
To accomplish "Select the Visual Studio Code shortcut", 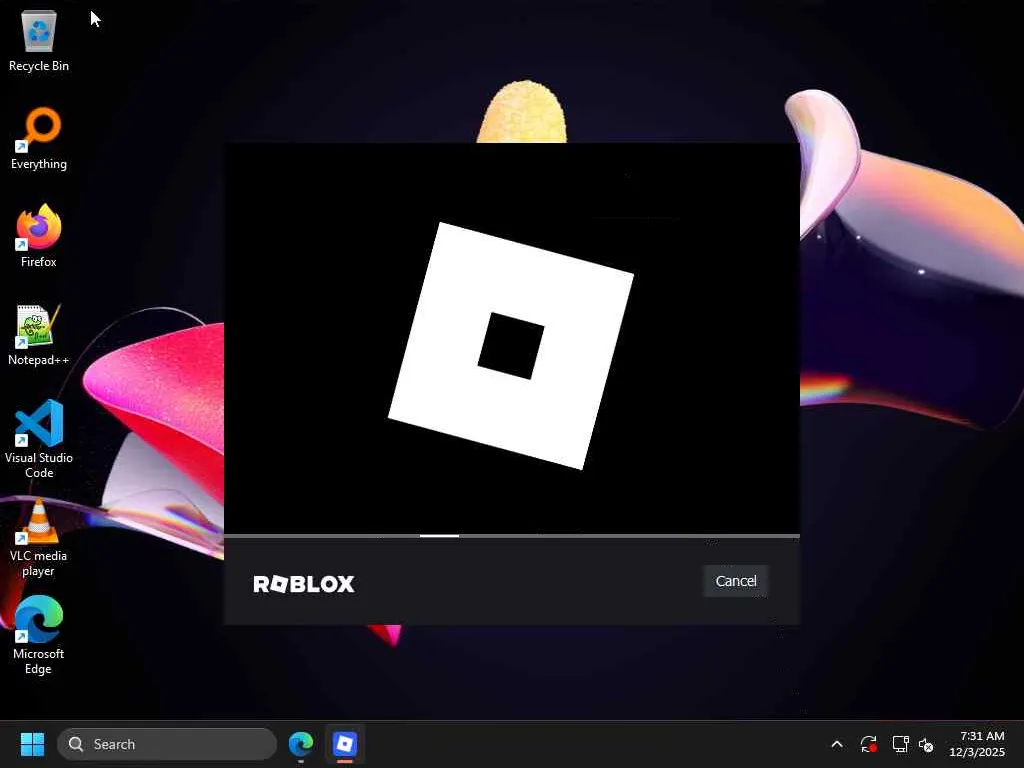I will 39,439.
